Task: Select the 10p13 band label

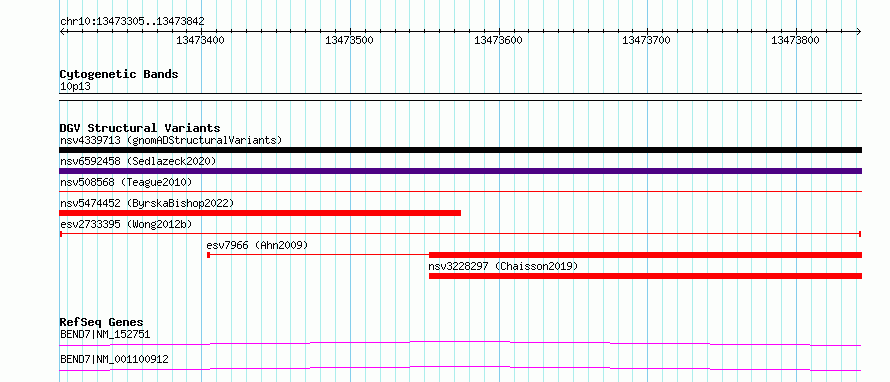Action: (x=75, y=87)
